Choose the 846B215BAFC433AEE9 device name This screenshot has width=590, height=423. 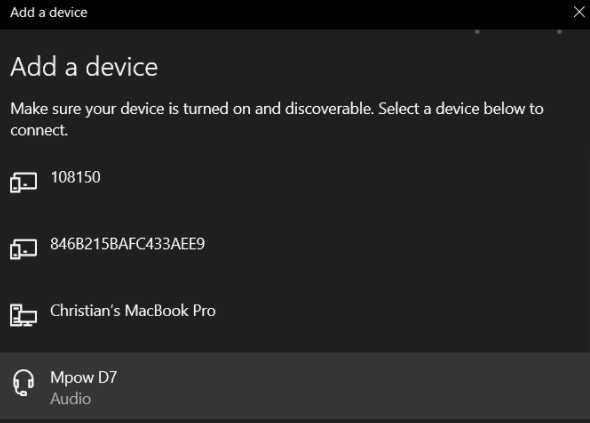point(128,243)
